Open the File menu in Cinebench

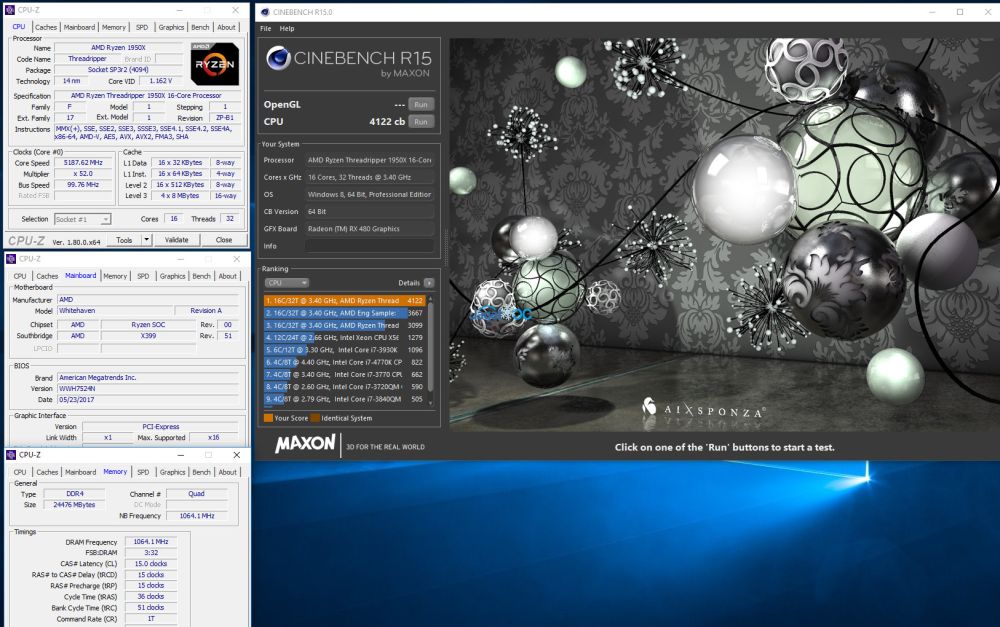[x=265, y=28]
